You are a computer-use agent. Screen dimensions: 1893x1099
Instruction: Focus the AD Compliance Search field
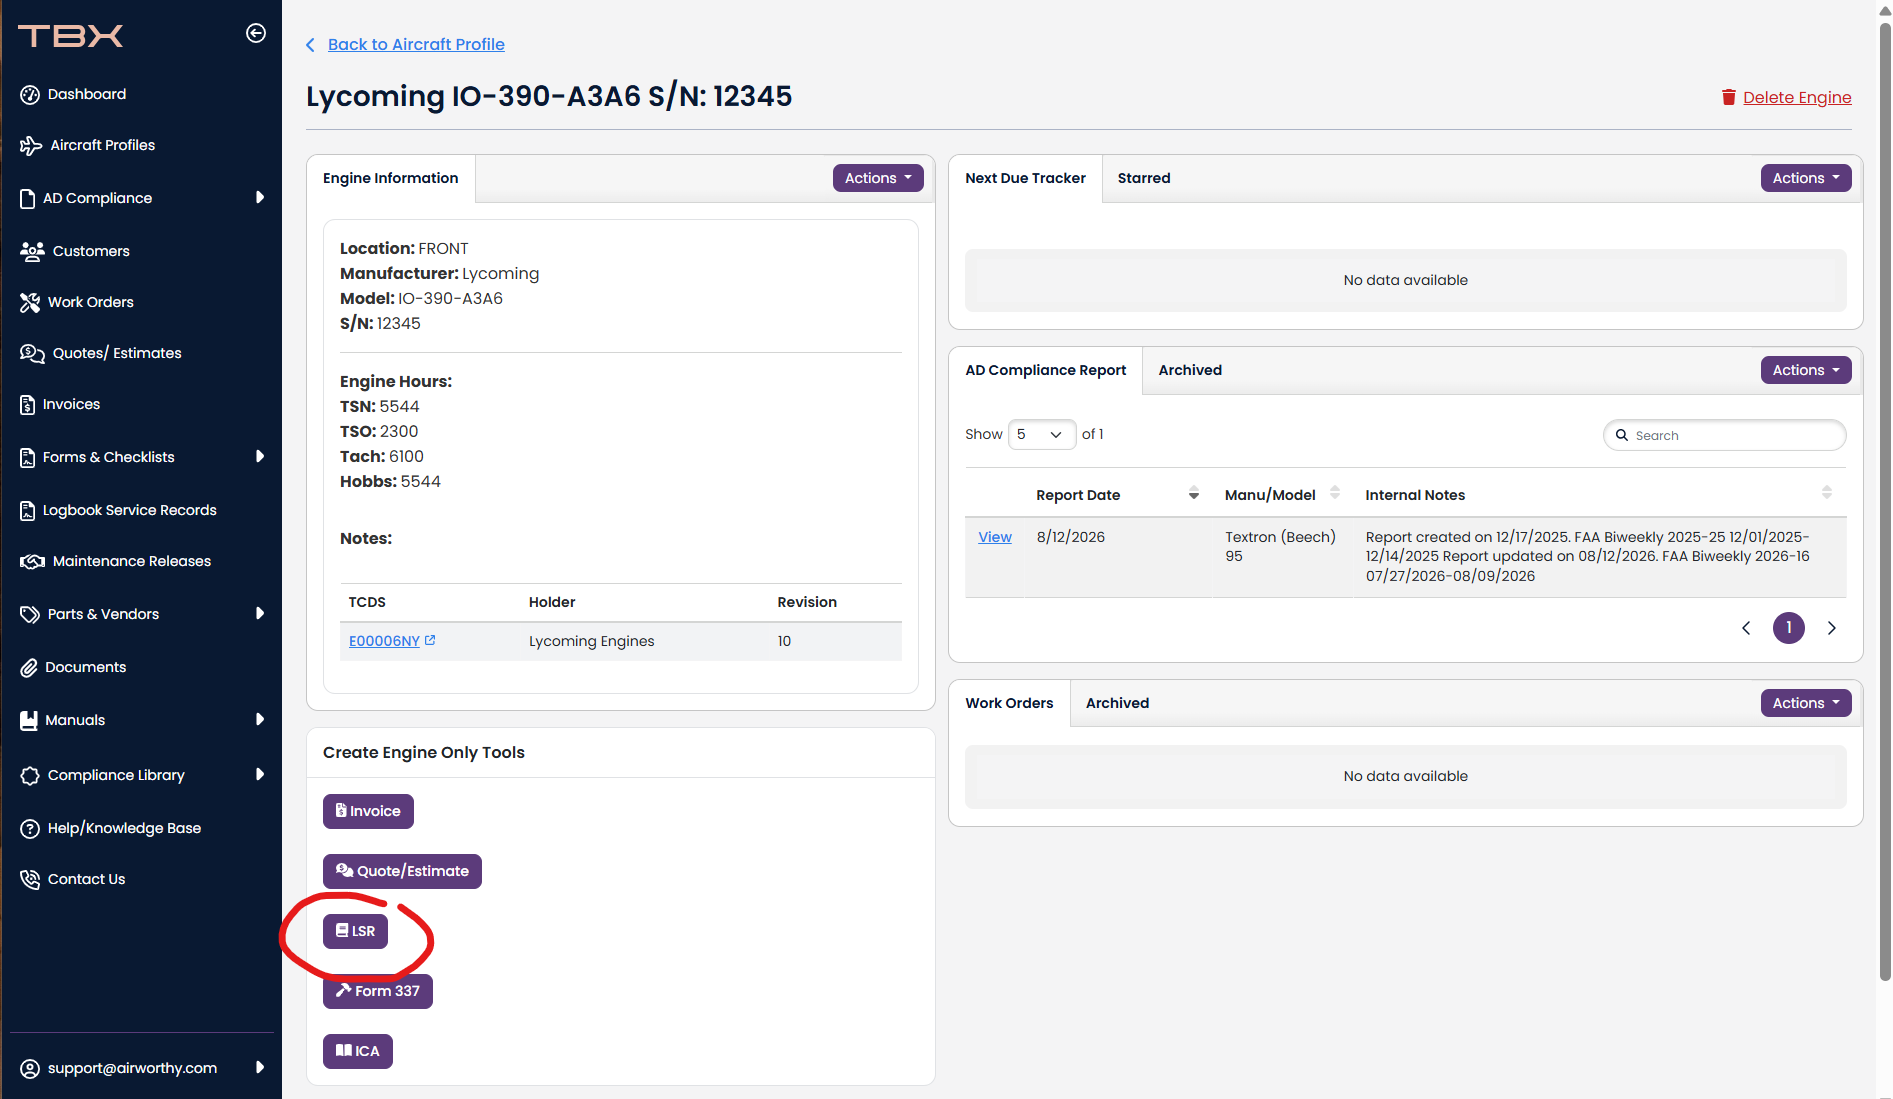pyautogui.click(x=1725, y=436)
